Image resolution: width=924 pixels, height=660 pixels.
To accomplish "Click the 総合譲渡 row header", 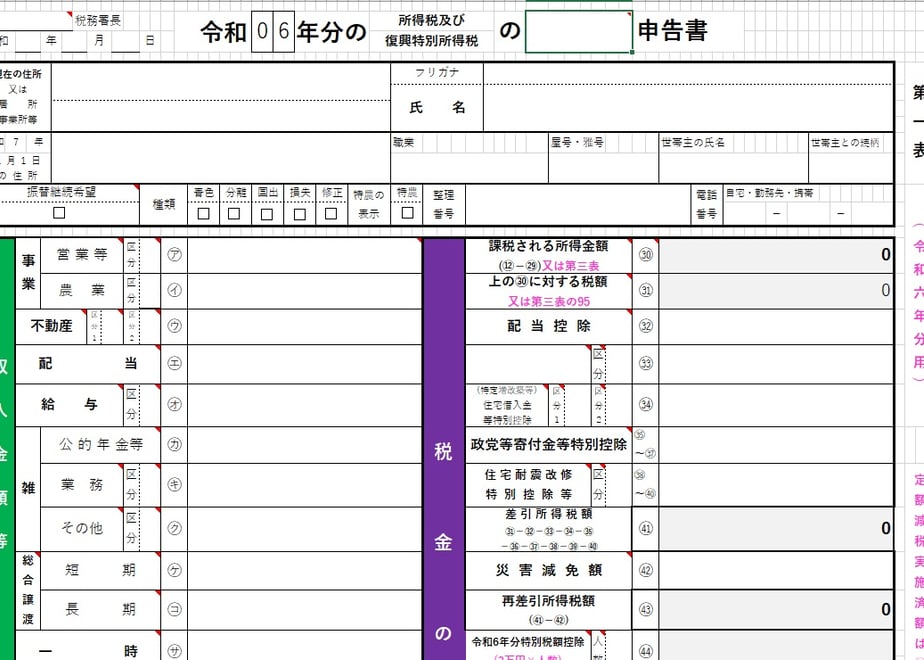I will 28,590.
